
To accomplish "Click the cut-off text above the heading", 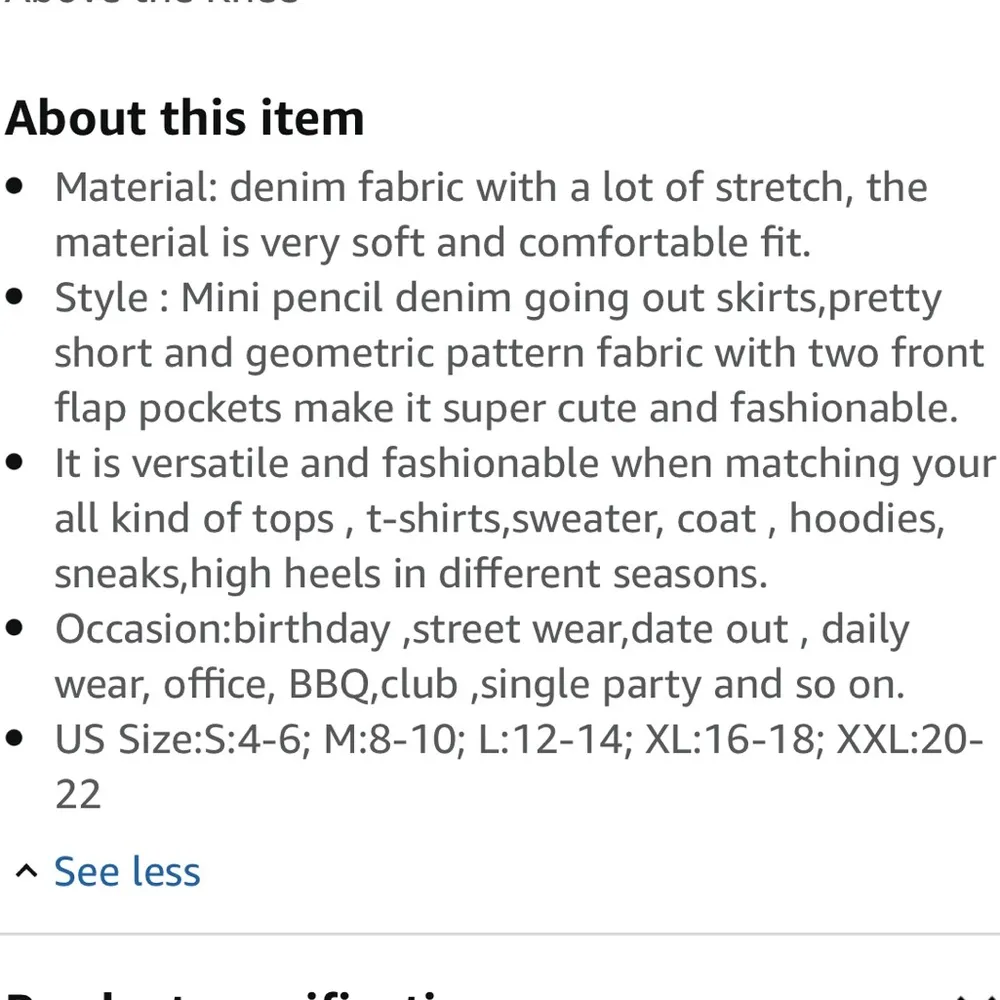I will point(150,3).
